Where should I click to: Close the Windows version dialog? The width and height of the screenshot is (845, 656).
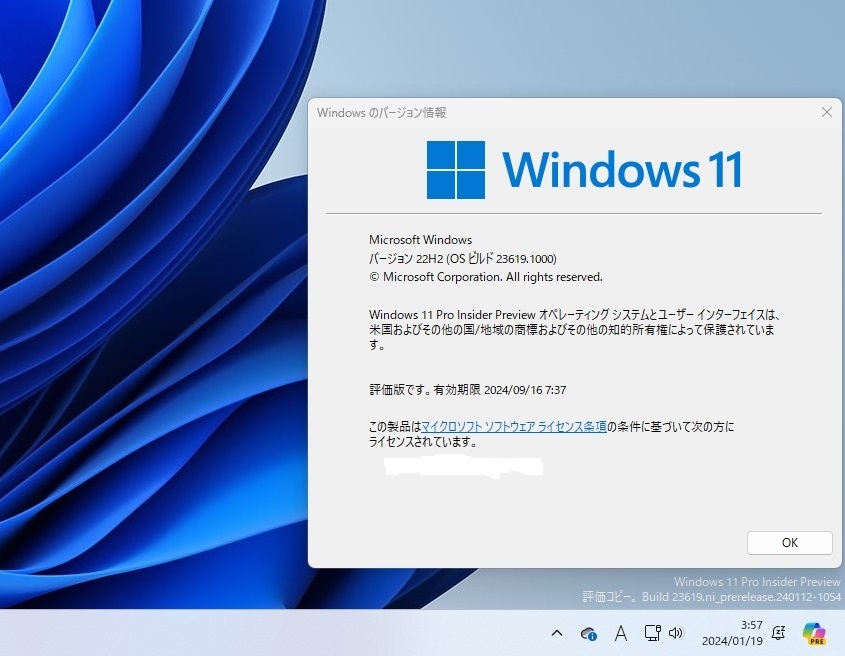pos(827,112)
